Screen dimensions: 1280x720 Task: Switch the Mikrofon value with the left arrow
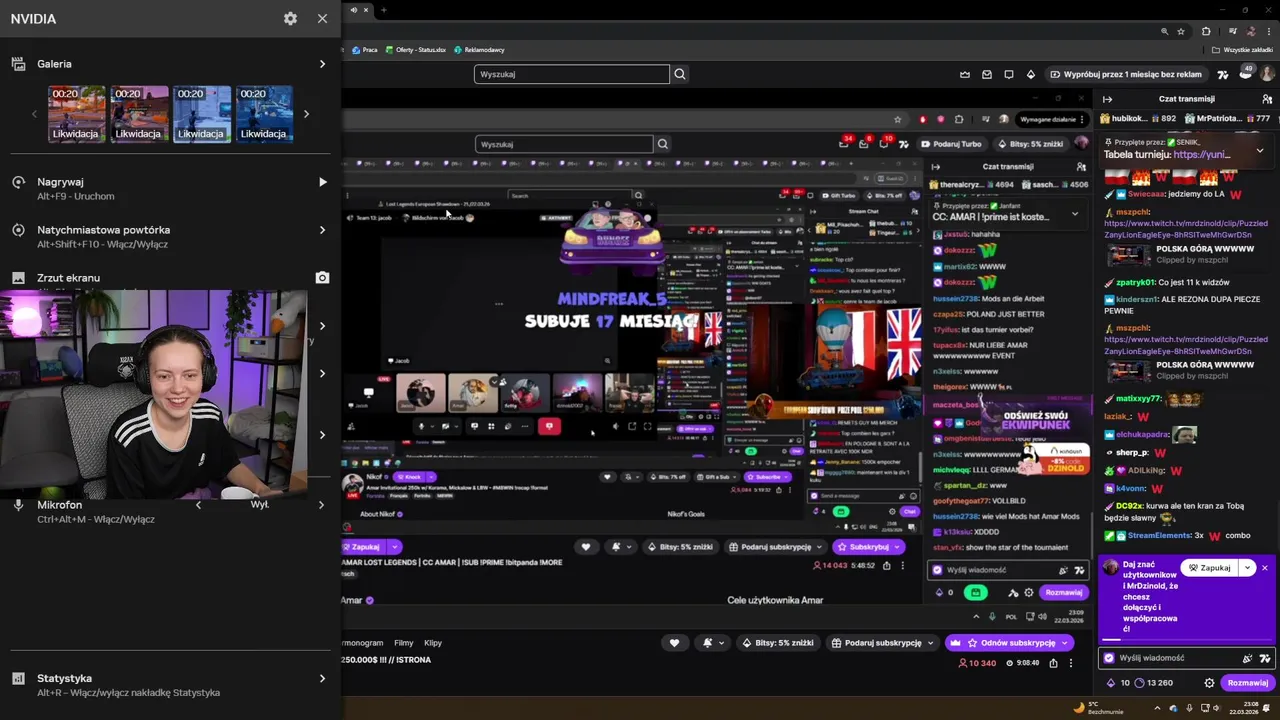[x=198, y=505]
